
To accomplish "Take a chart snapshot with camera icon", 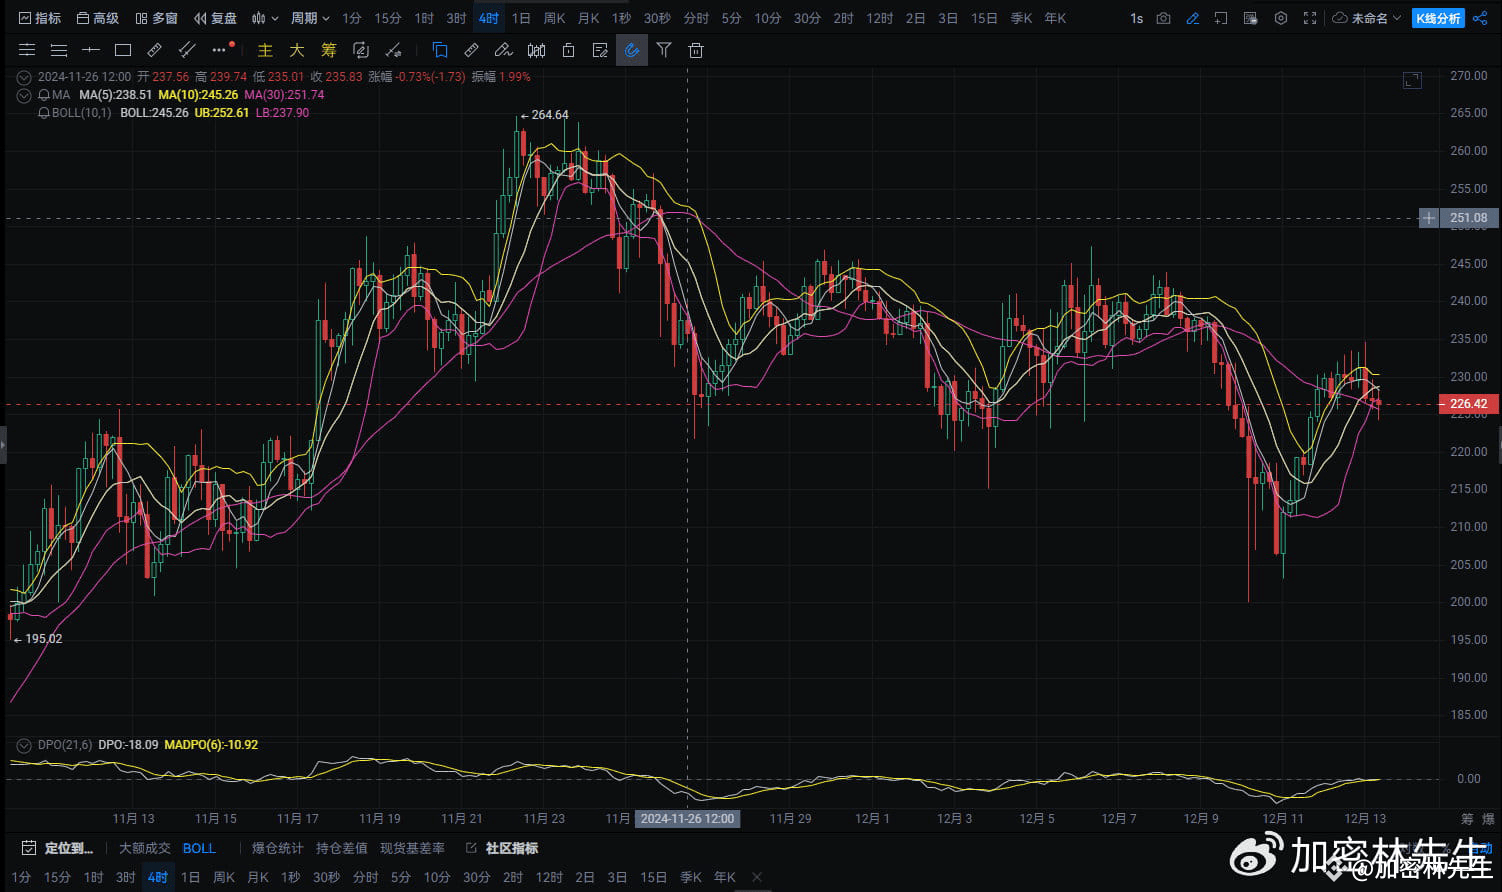I will [1163, 18].
